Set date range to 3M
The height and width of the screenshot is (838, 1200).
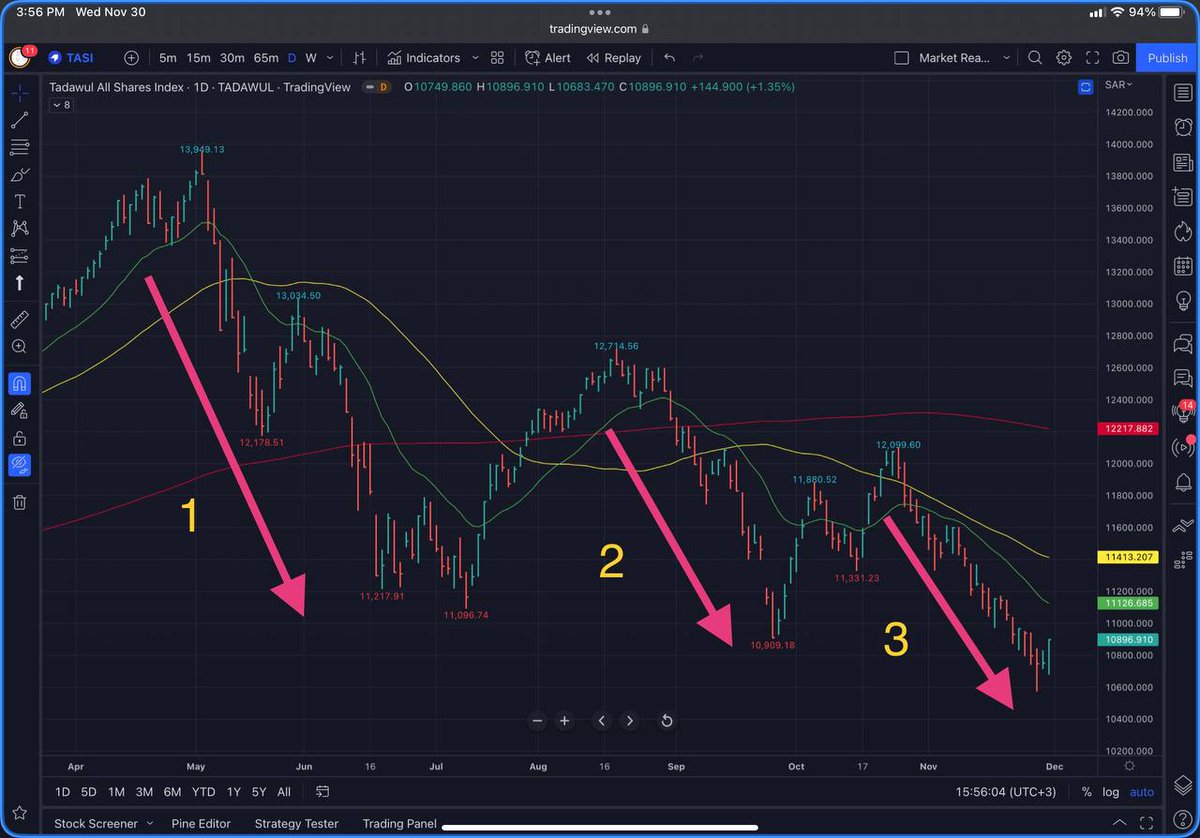(x=144, y=792)
